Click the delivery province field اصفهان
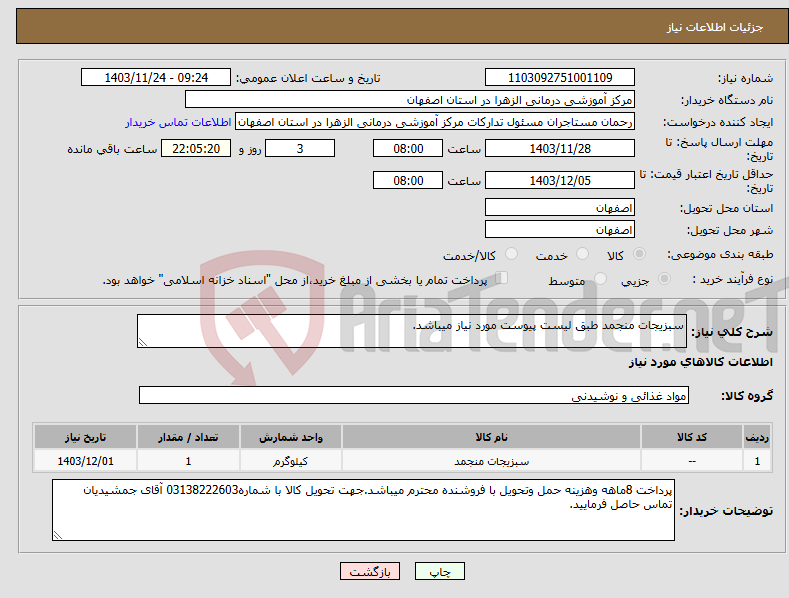 pos(560,207)
